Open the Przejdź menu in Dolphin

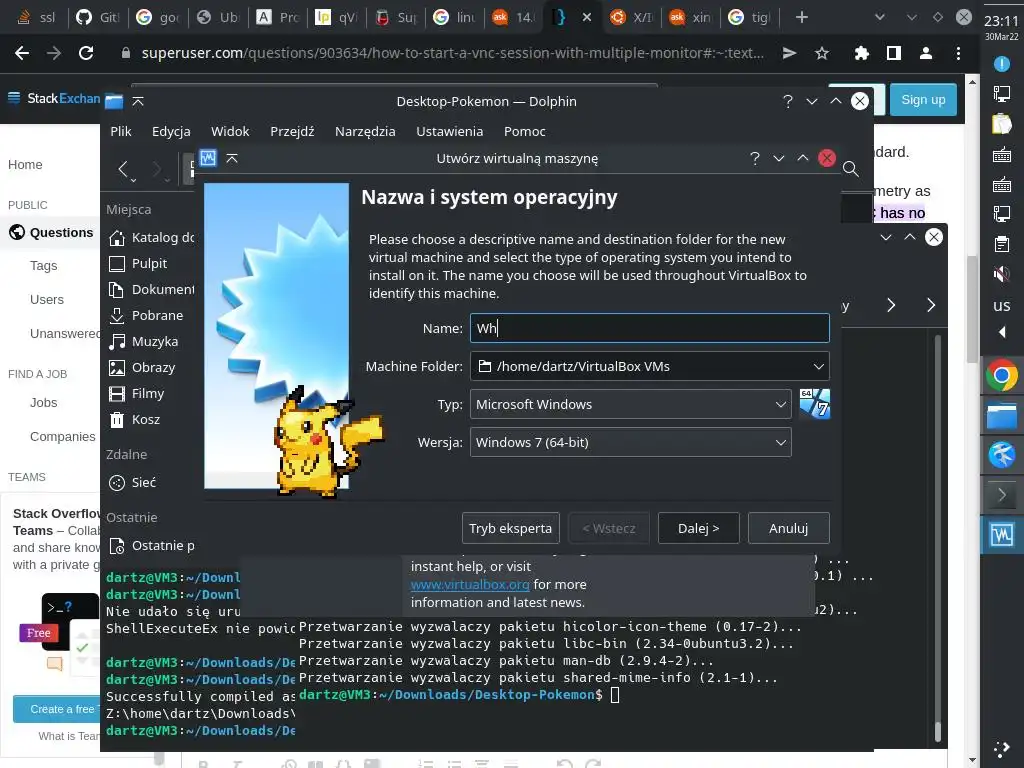pyautogui.click(x=292, y=131)
